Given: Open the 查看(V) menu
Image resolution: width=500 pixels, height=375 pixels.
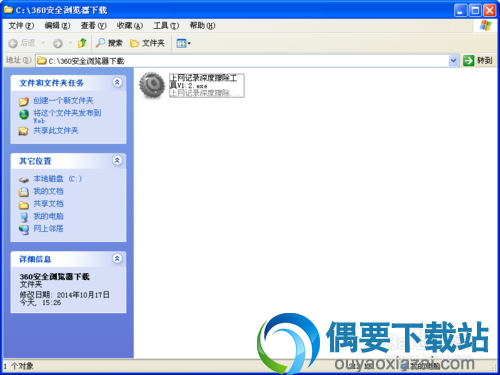Looking at the screenshot, I should click(94, 26).
